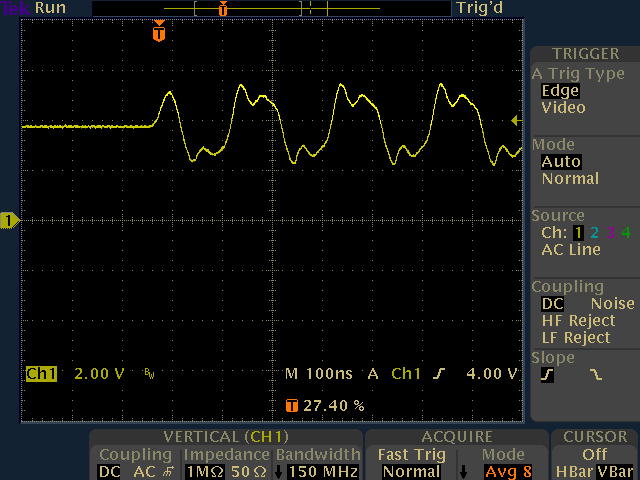Click the trigger level arrow on the right edge

coord(516,121)
